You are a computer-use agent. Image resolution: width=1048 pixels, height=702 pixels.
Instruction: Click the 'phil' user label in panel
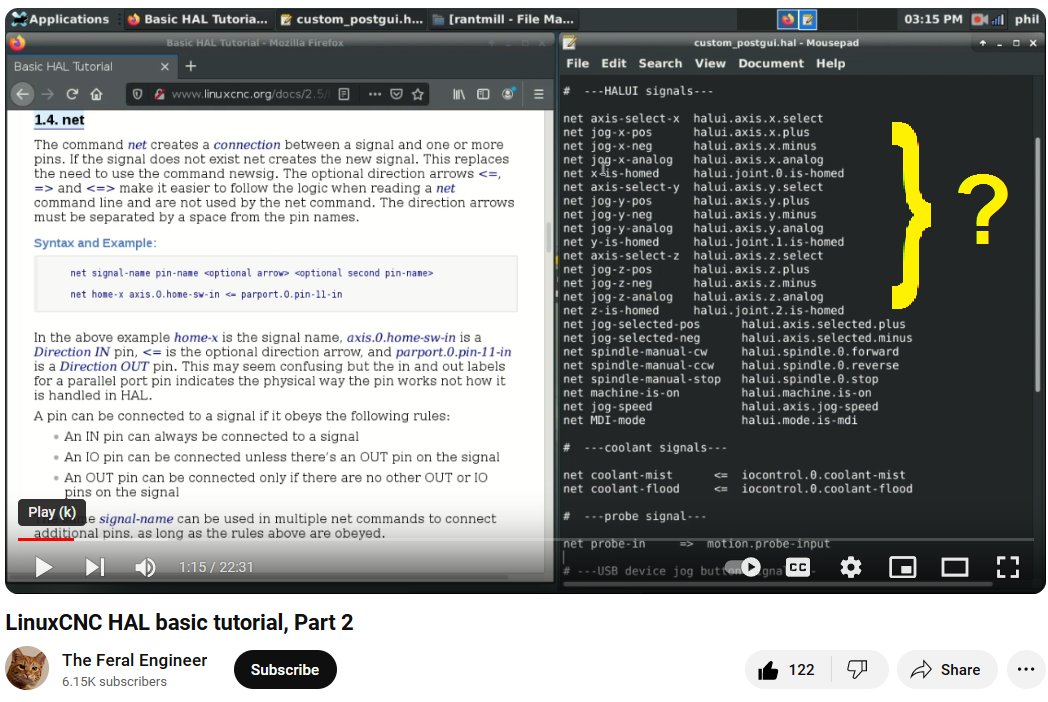[x=1027, y=19]
